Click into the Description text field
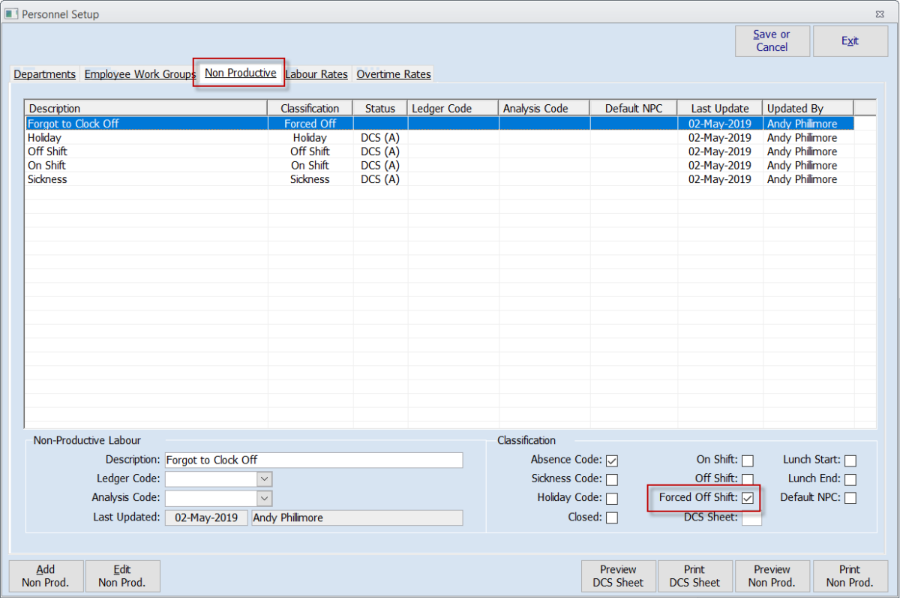Viewport: 900px width, 598px height. pos(313,460)
